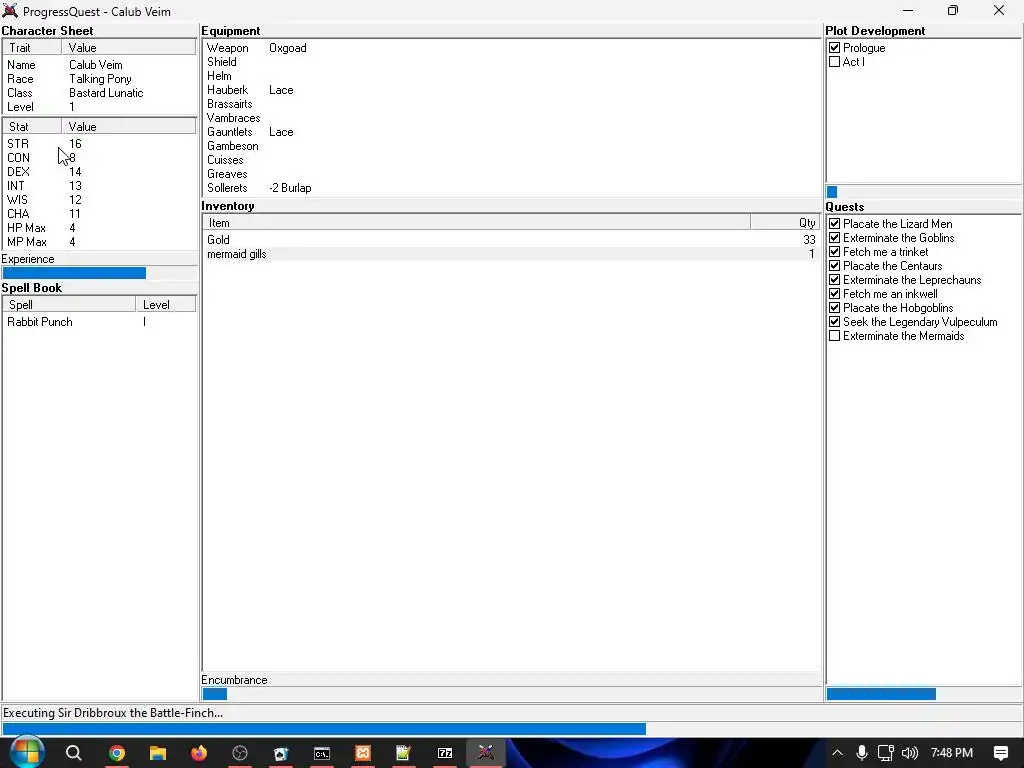Select the Greaves equipment row
1024x768 pixels.
511,174
